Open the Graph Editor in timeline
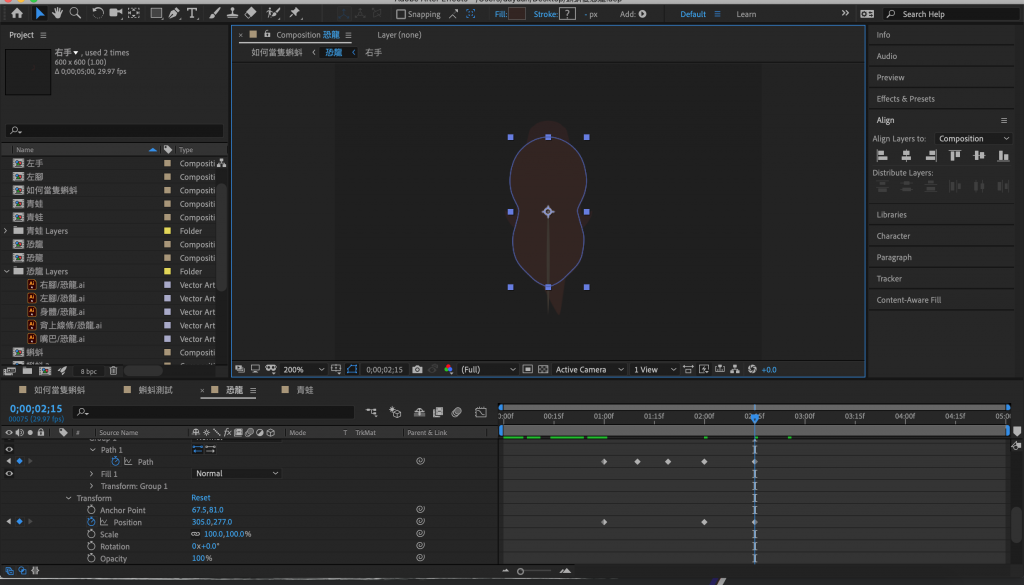 click(481, 411)
